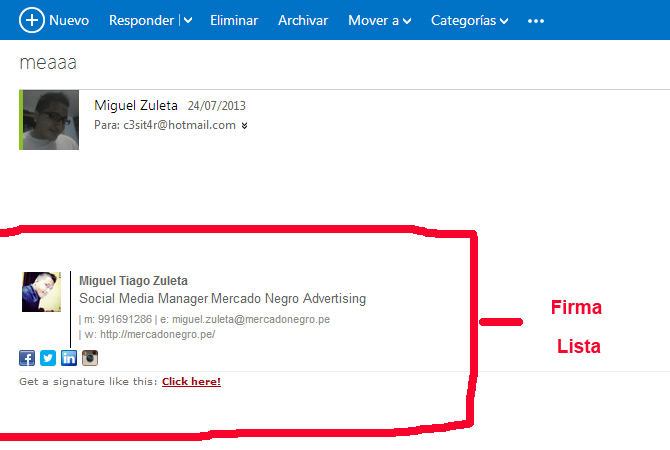Click the email subject 'meaaa'

pyautogui.click(x=48, y=62)
